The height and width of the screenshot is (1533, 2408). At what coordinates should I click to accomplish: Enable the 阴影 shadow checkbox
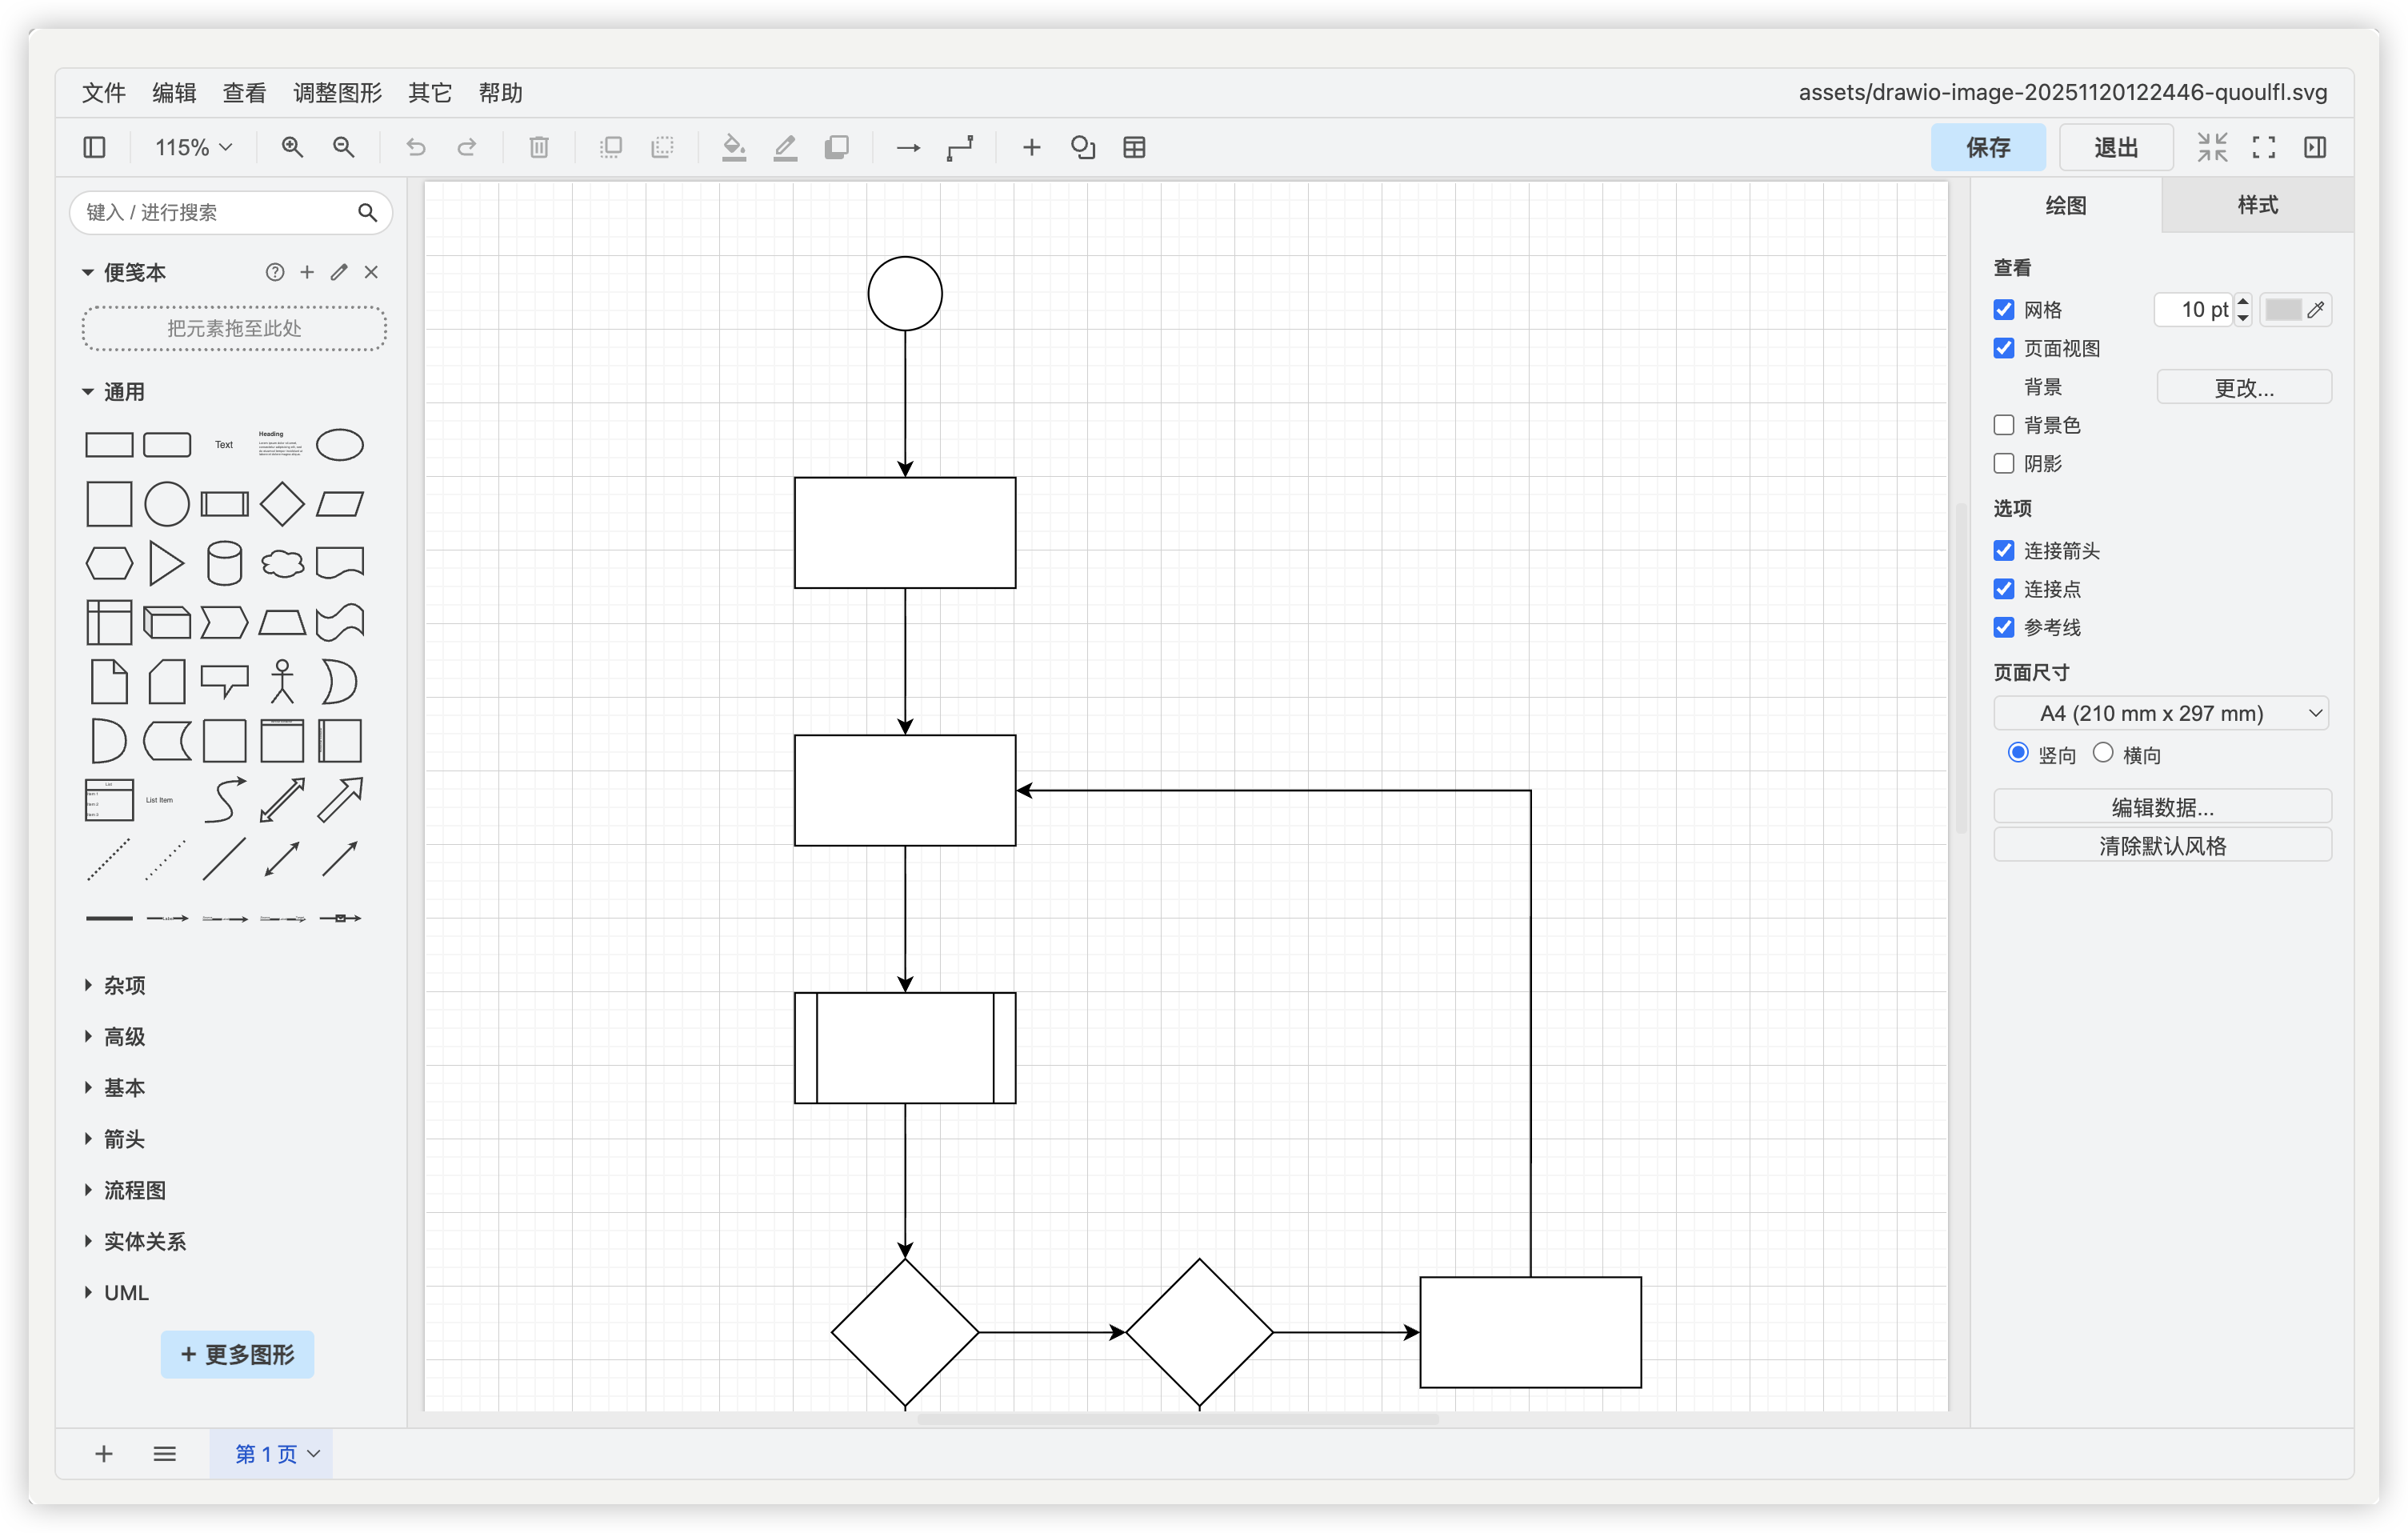click(2004, 464)
